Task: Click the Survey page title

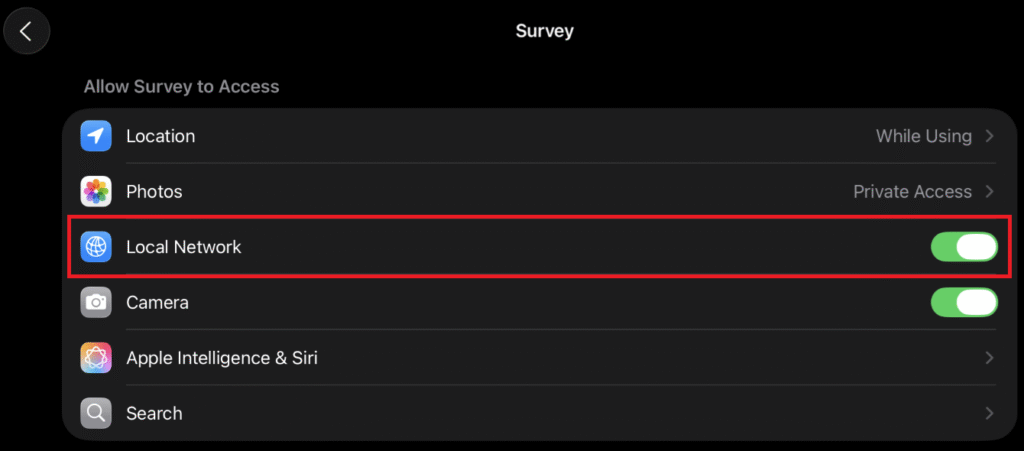Action: [544, 31]
